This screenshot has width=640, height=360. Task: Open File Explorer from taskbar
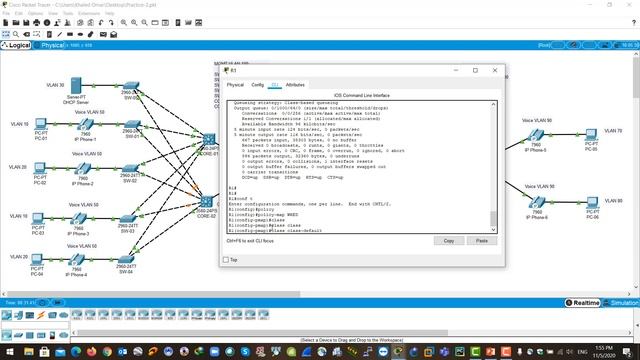coord(29,351)
